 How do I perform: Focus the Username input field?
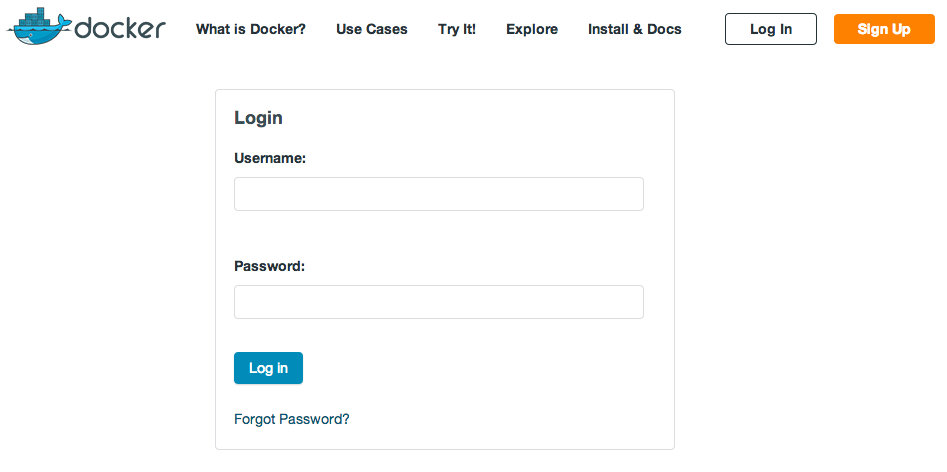(x=438, y=194)
